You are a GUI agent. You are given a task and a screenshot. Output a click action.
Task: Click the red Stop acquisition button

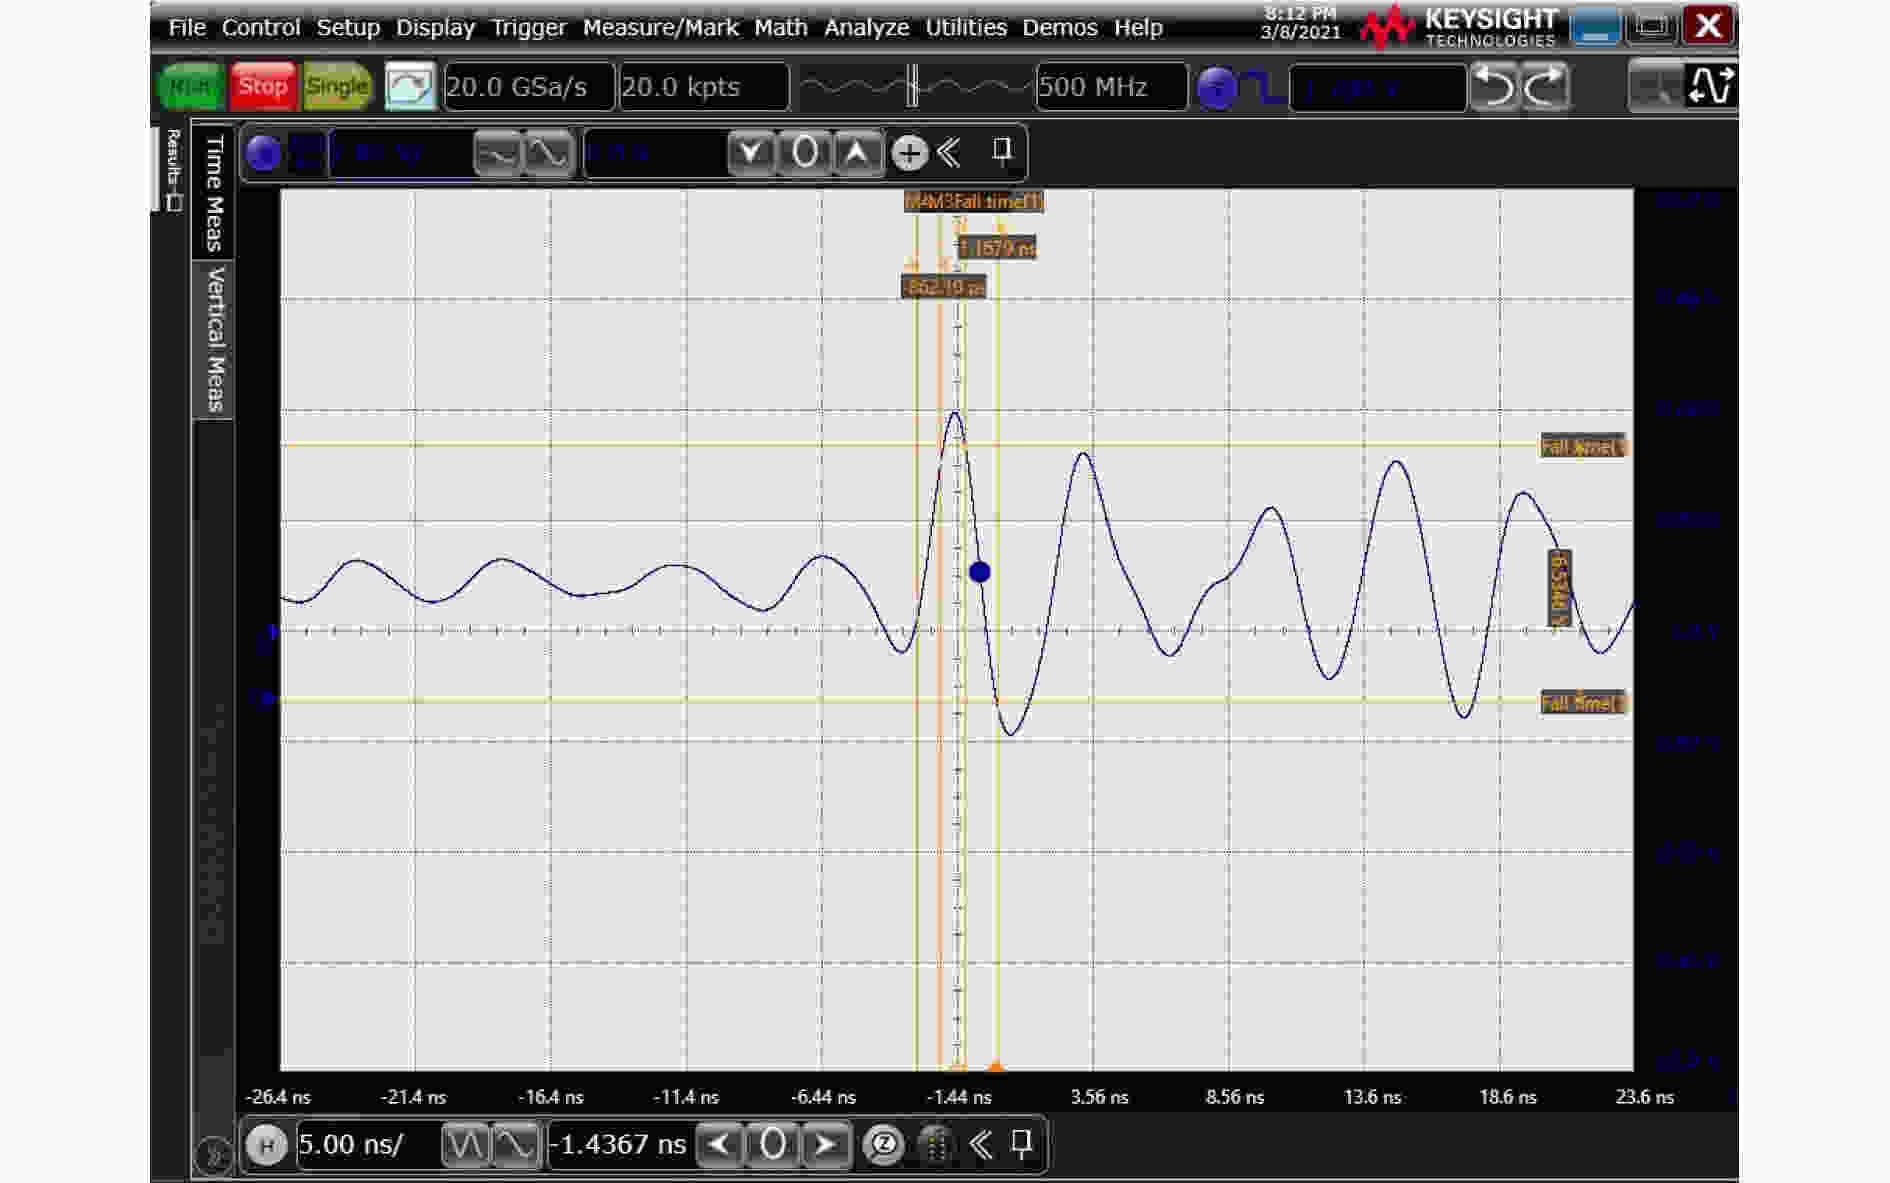coord(263,86)
